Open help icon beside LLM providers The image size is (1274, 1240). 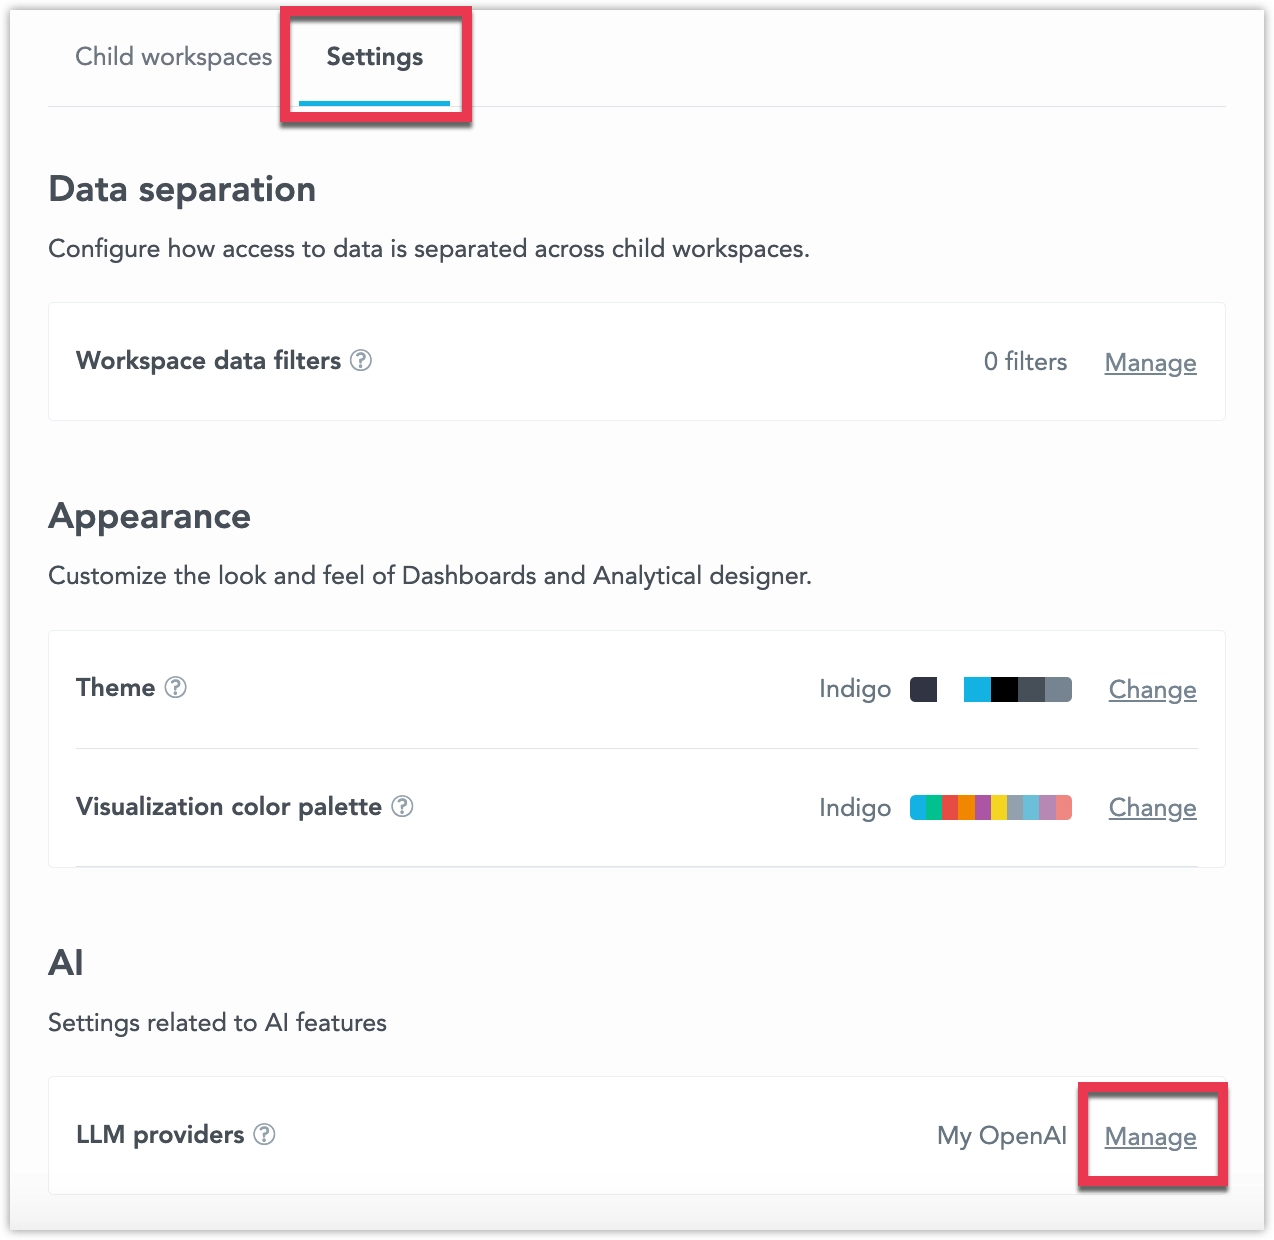tap(264, 1135)
